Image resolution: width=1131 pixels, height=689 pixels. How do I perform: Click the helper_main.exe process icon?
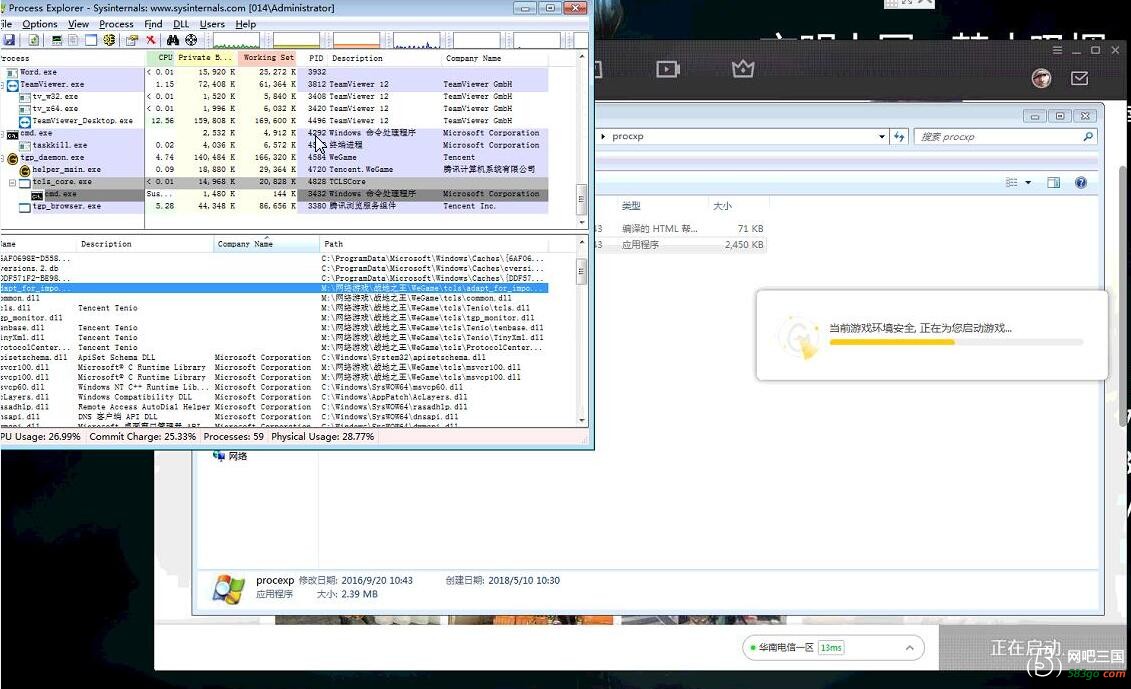(x=25, y=170)
